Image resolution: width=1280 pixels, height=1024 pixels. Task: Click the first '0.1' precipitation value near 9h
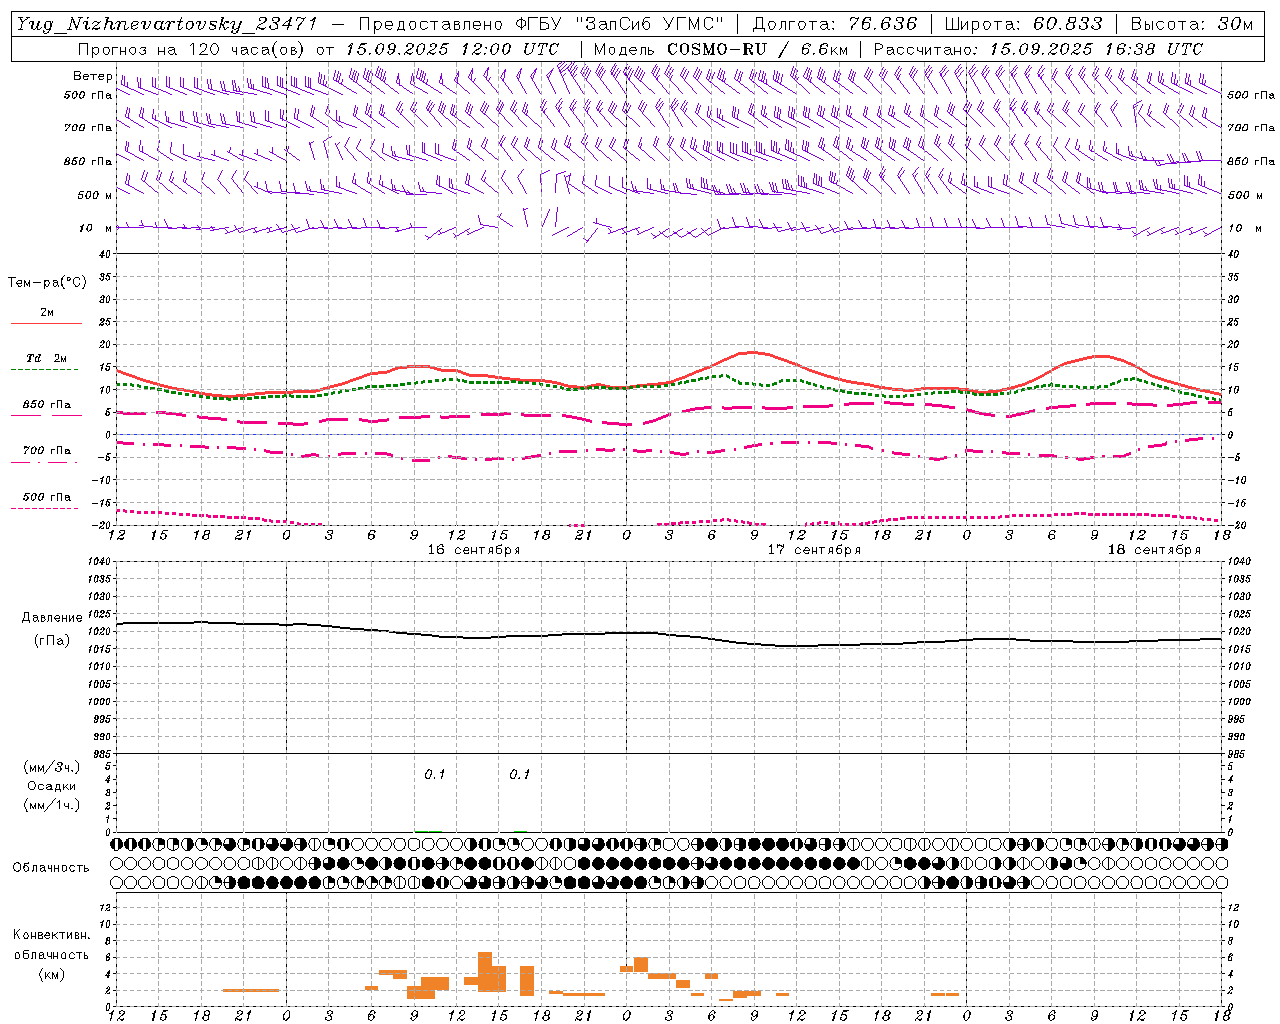pos(435,775)
